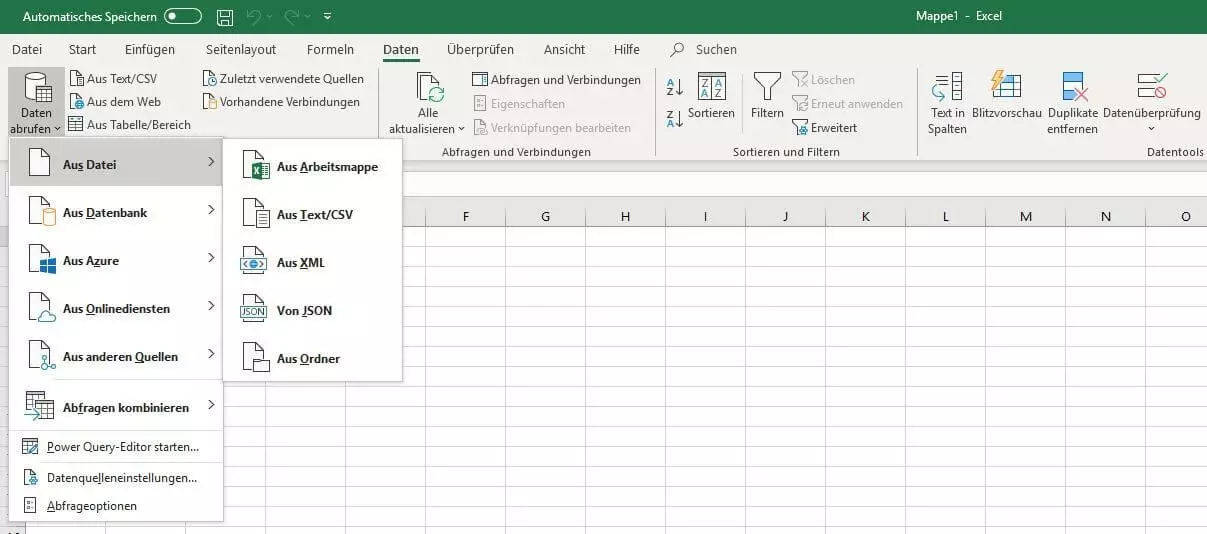The height and width of the screenshot is (534, 1207).
Task: Click the Datenüberprüfung icon
Action: tap(1151, 86)
